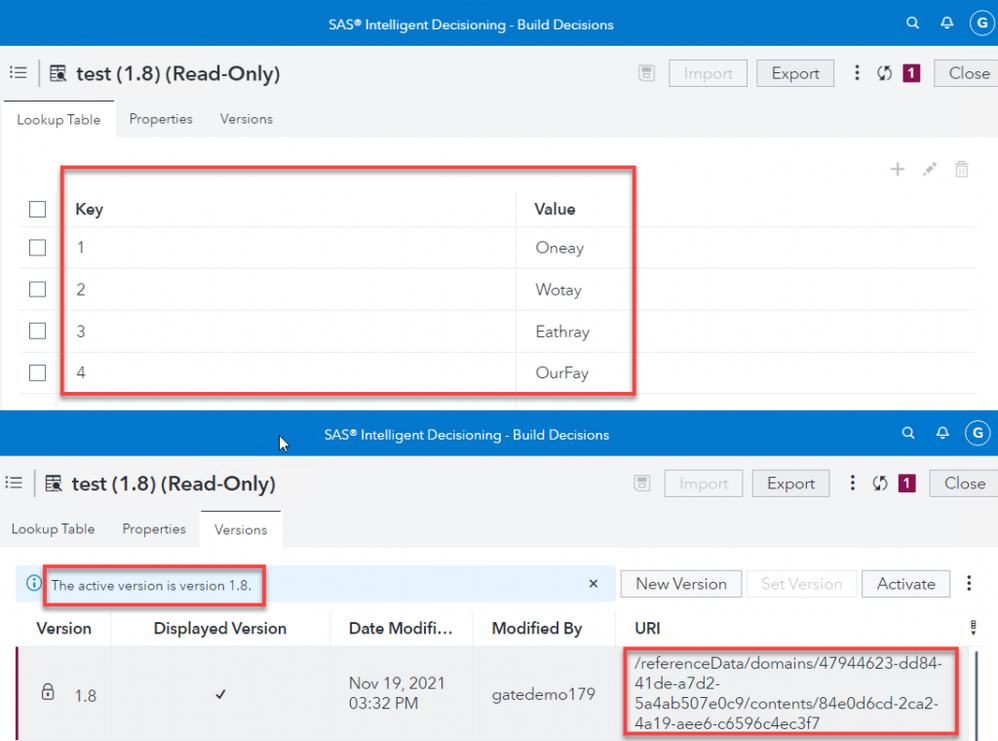Image resolution: width=998 pixels, height=741 pixels.
Task: Click the referenceData URI cell text
Action: [x=788, y=693]
